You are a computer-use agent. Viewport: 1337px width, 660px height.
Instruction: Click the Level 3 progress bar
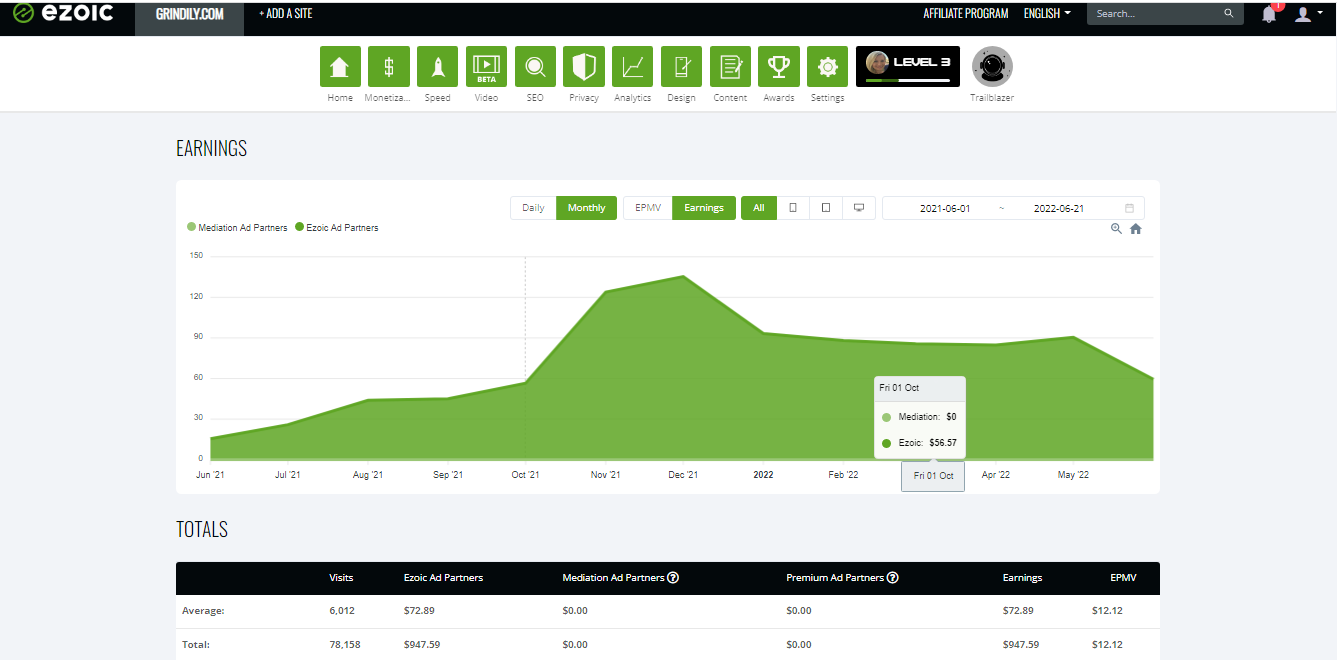click(x=908, y=80)
